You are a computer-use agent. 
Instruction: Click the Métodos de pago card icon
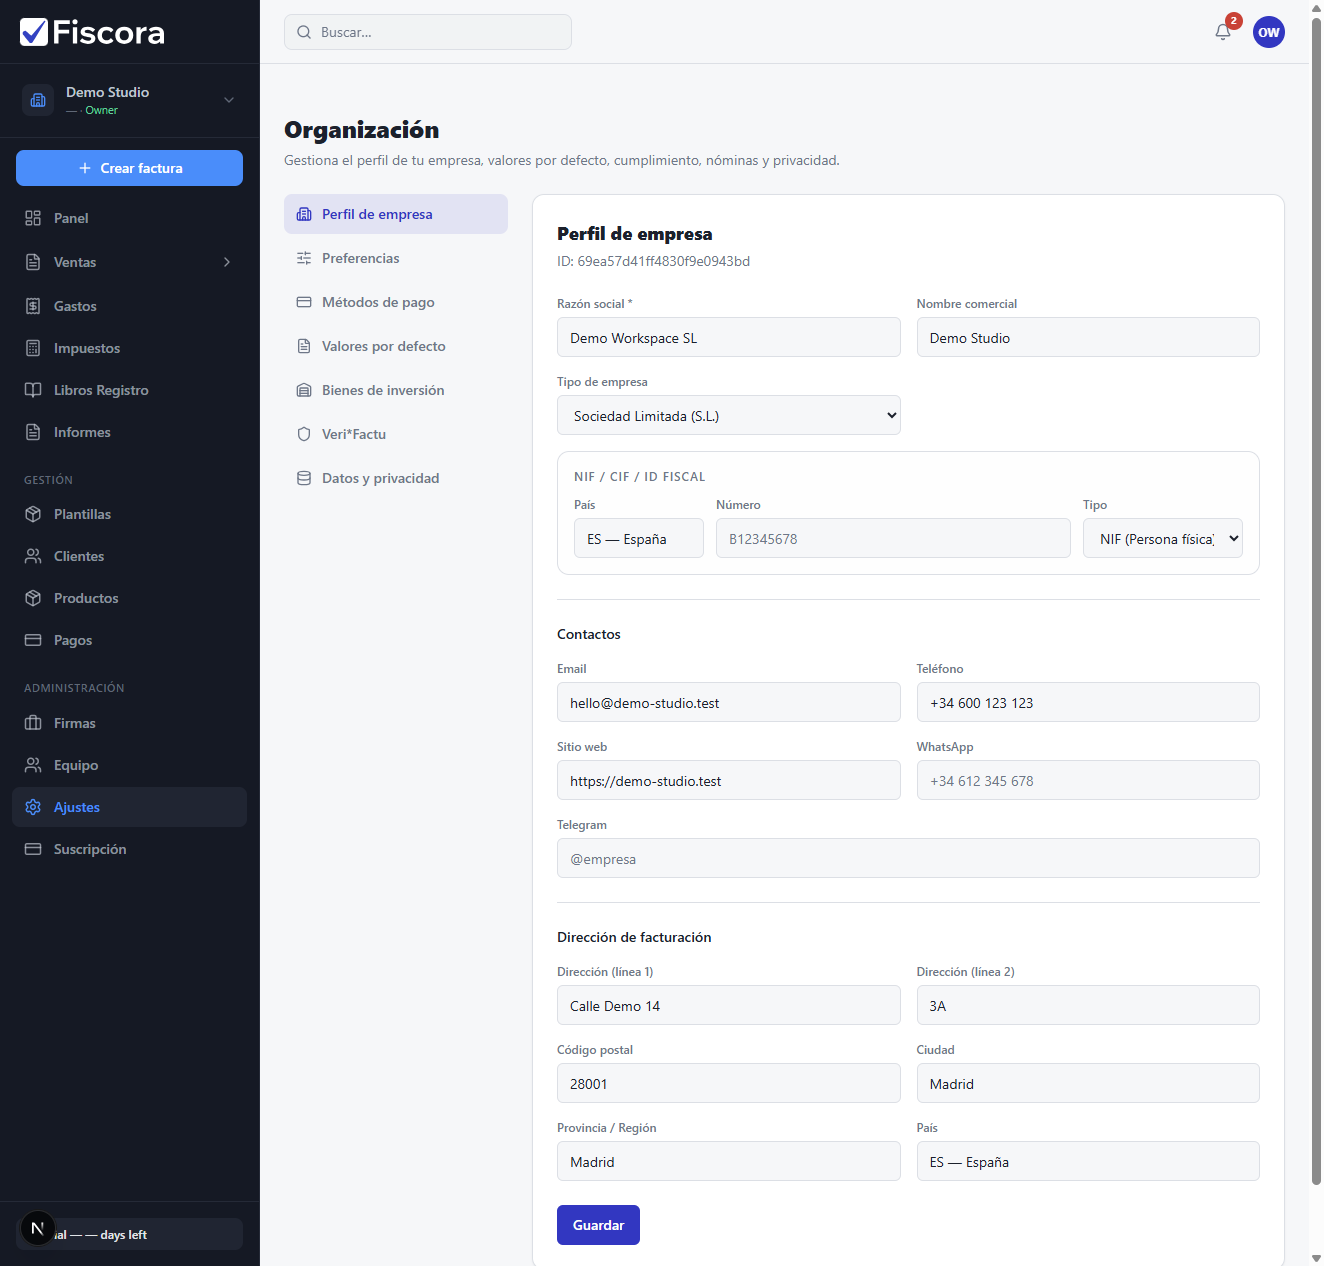point(304,302)
